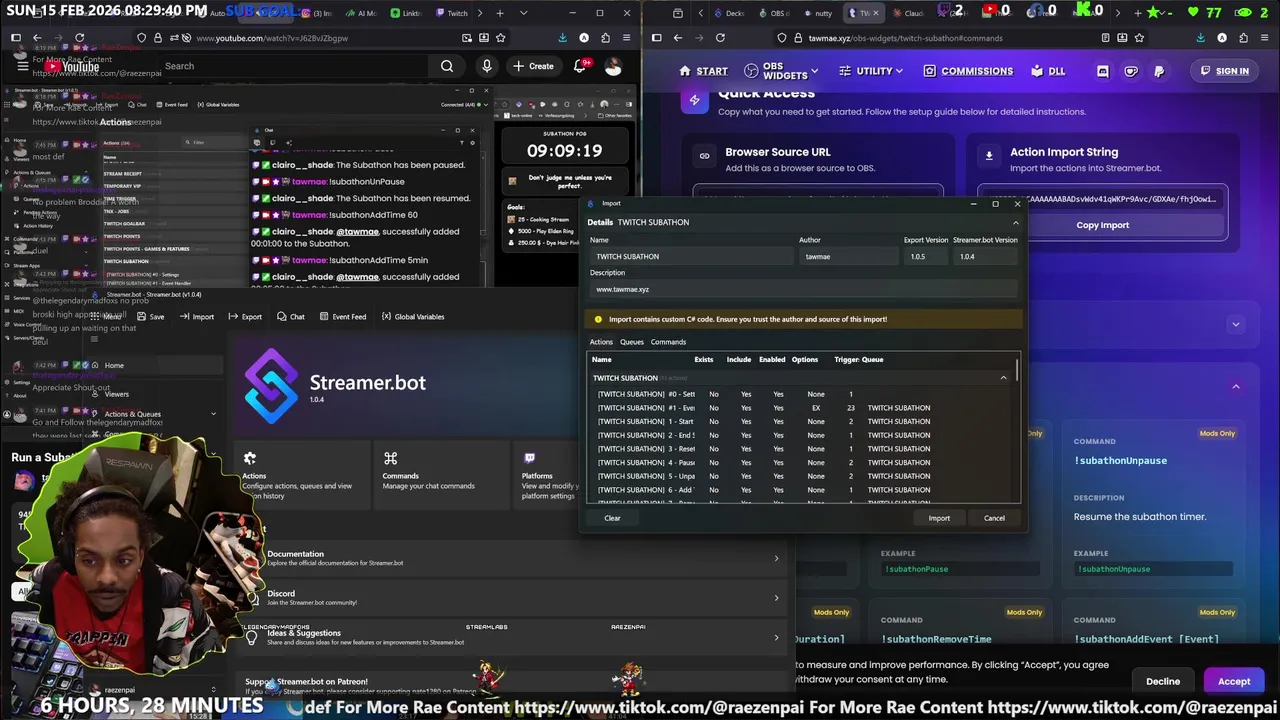Click Copy Import button on tawmae page
This screenshot has width=1280, height=720.
[x=1102, y=225]
